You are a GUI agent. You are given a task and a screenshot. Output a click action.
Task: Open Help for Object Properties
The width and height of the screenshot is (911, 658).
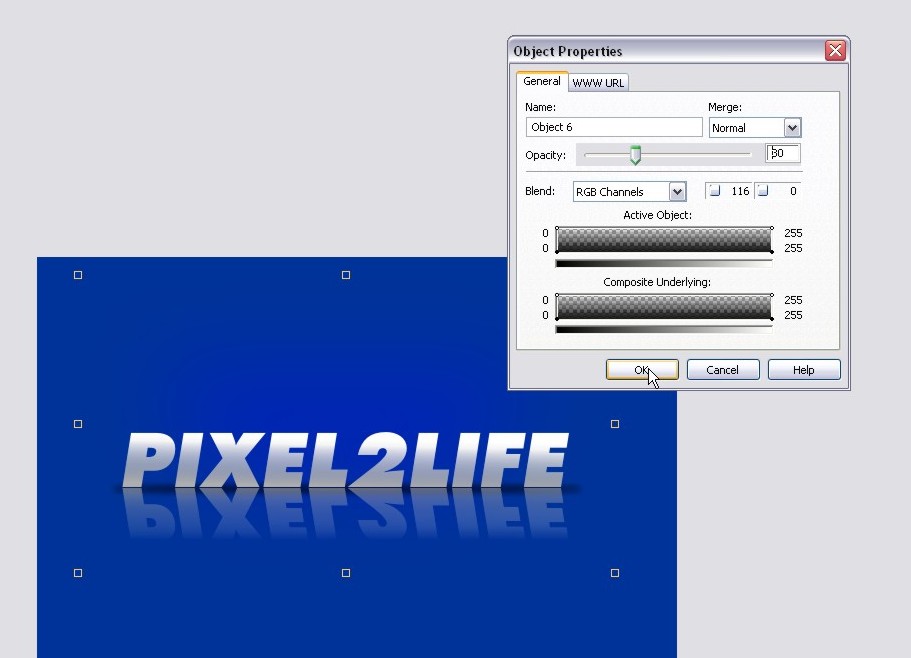804,370
